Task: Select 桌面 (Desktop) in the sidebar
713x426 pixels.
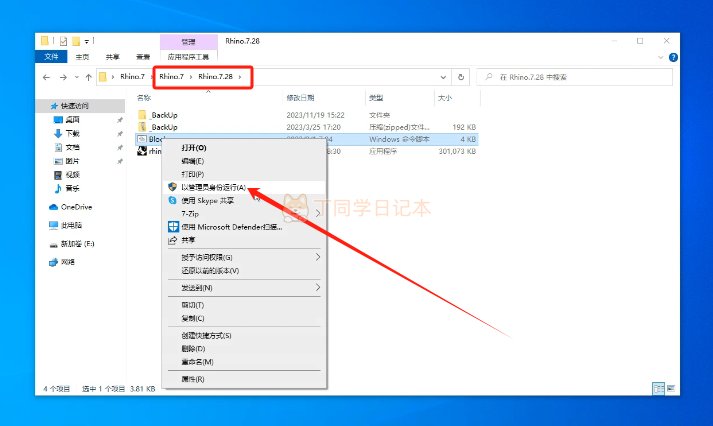Action: pyautogui.click(x=72, y=120)
